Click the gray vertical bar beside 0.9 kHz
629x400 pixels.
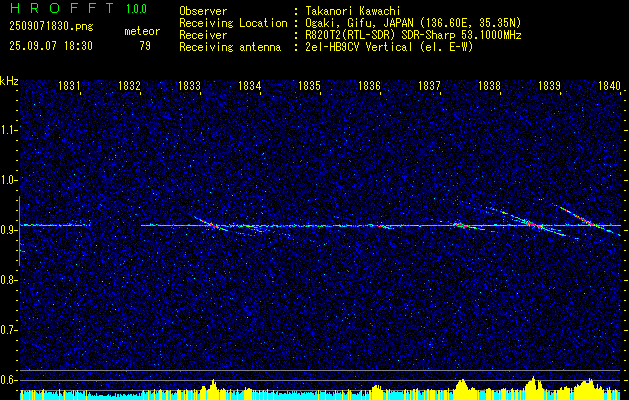pyautogui.click(x=19, y=231)
